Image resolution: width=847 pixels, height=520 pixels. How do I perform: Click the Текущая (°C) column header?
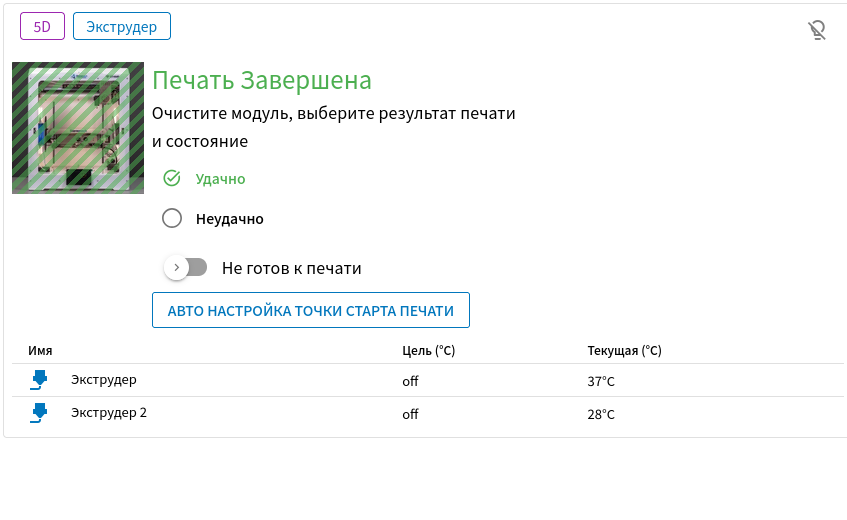[x=624, y=351]
